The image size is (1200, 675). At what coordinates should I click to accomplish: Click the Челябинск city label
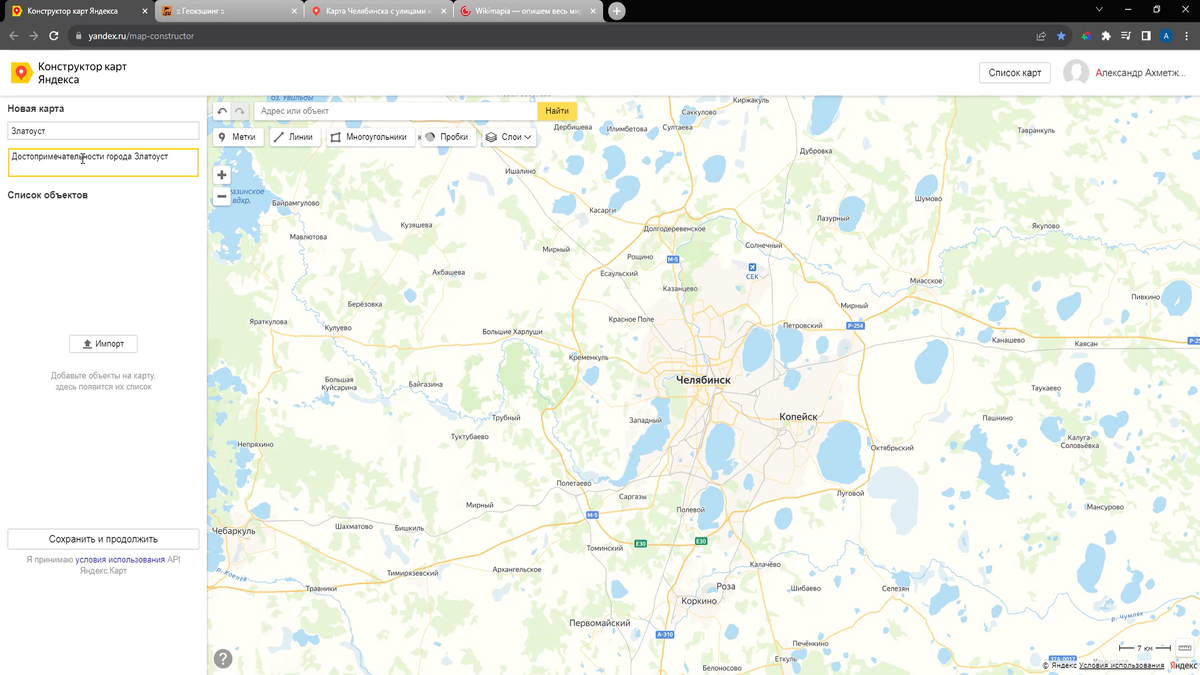click(x=703, y=380)
